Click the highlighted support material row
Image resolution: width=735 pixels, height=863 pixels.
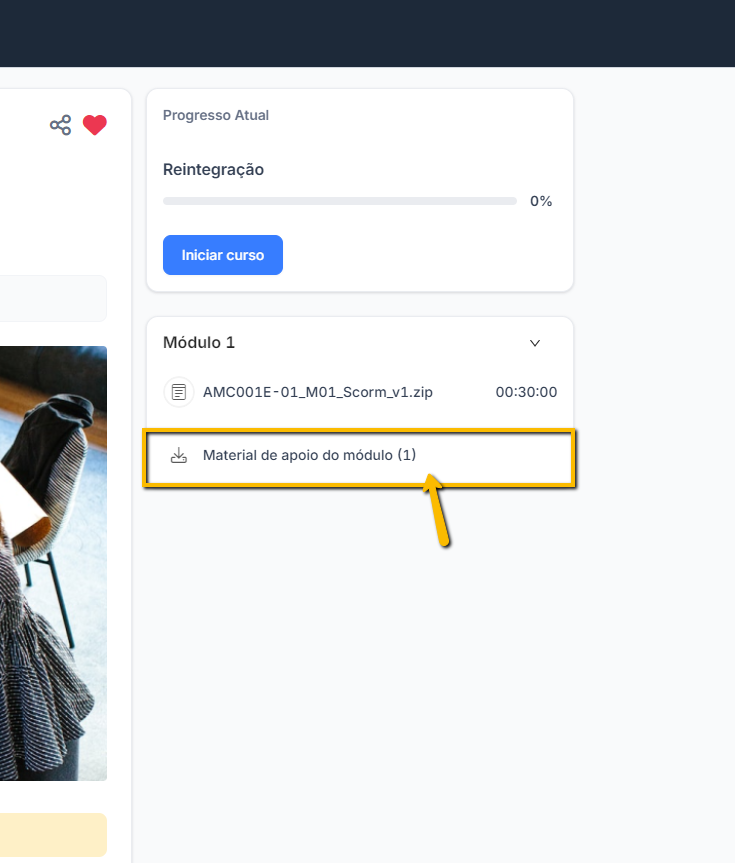359,458
